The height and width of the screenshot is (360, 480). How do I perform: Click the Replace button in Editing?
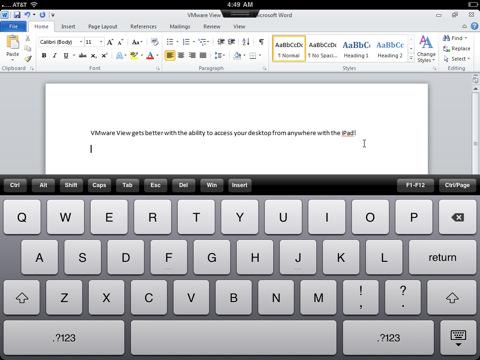[x=456, y=49]
